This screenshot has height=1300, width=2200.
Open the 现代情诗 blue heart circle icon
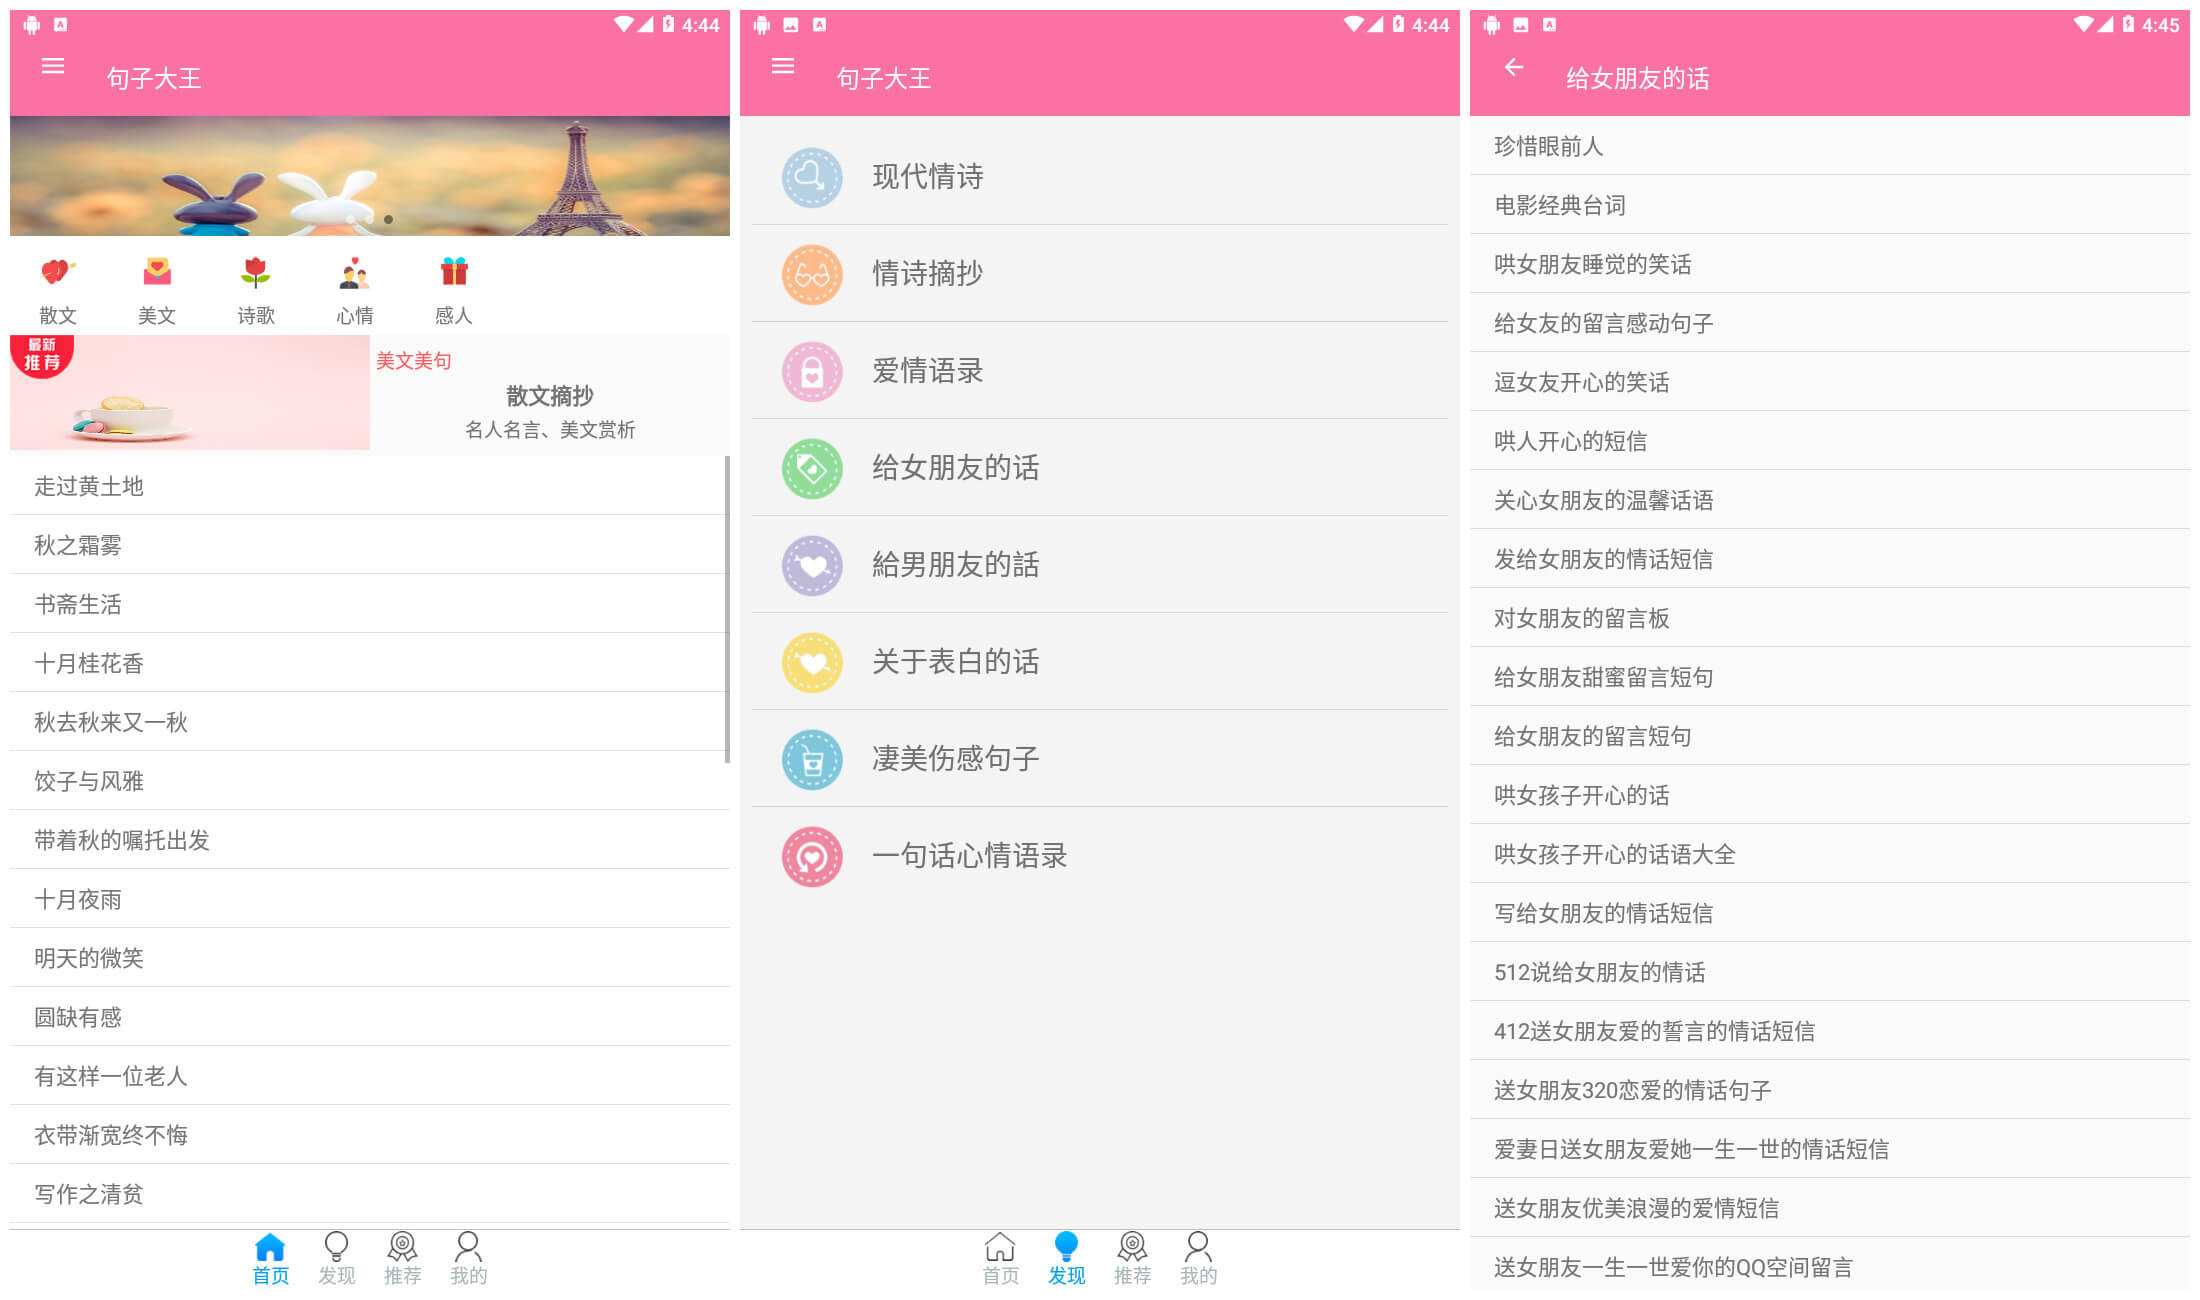pyautogui.click(x=812, y=176)
